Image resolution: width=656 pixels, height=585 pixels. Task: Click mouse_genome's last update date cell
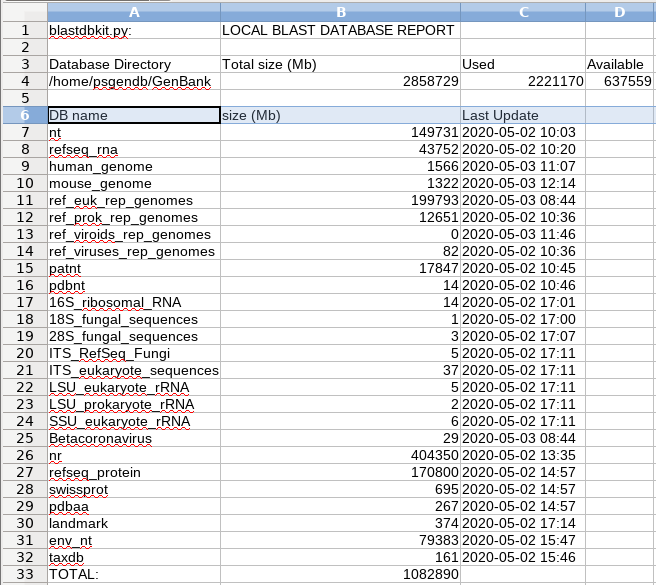522,183
